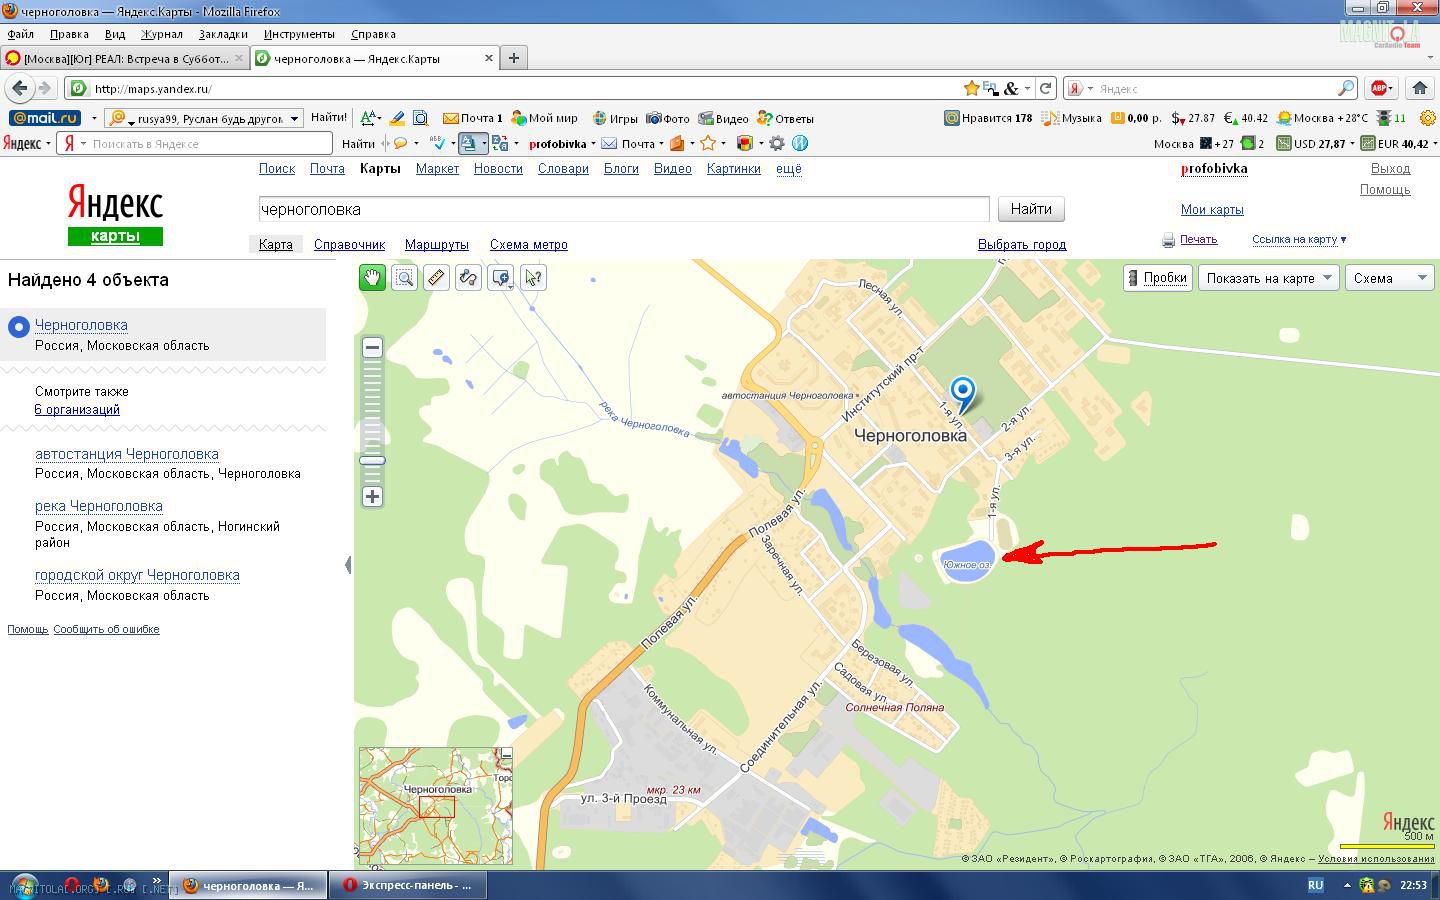Open the Схема map type dropdown

(1390, 278)
